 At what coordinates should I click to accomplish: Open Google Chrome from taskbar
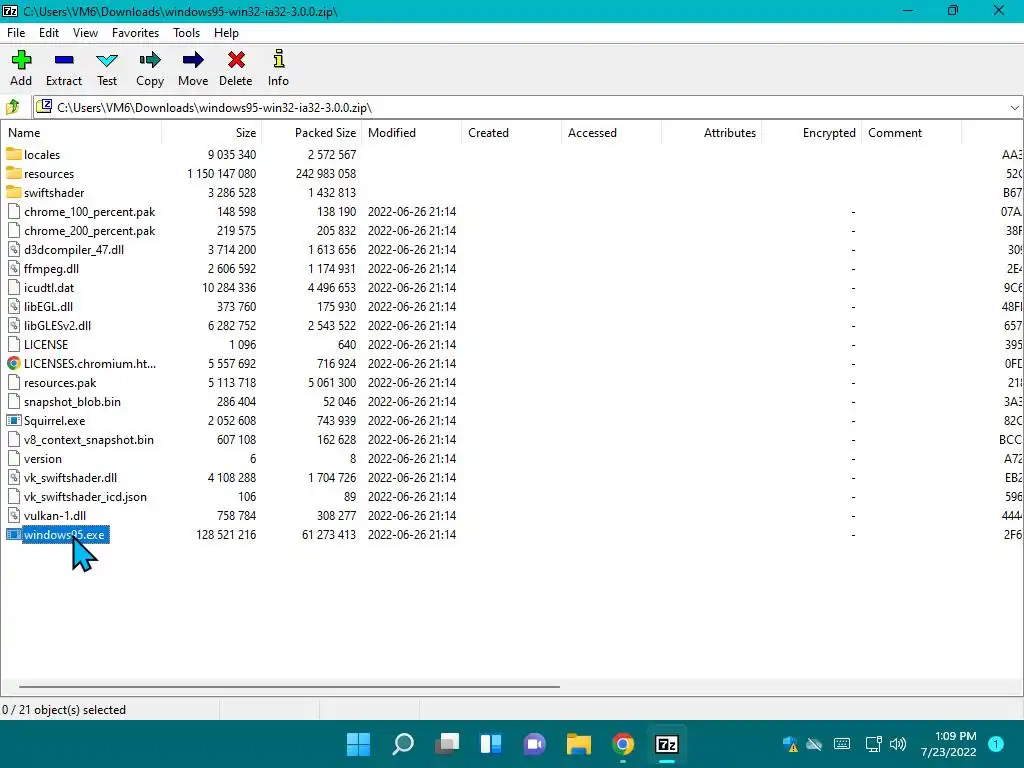[623, 744]
